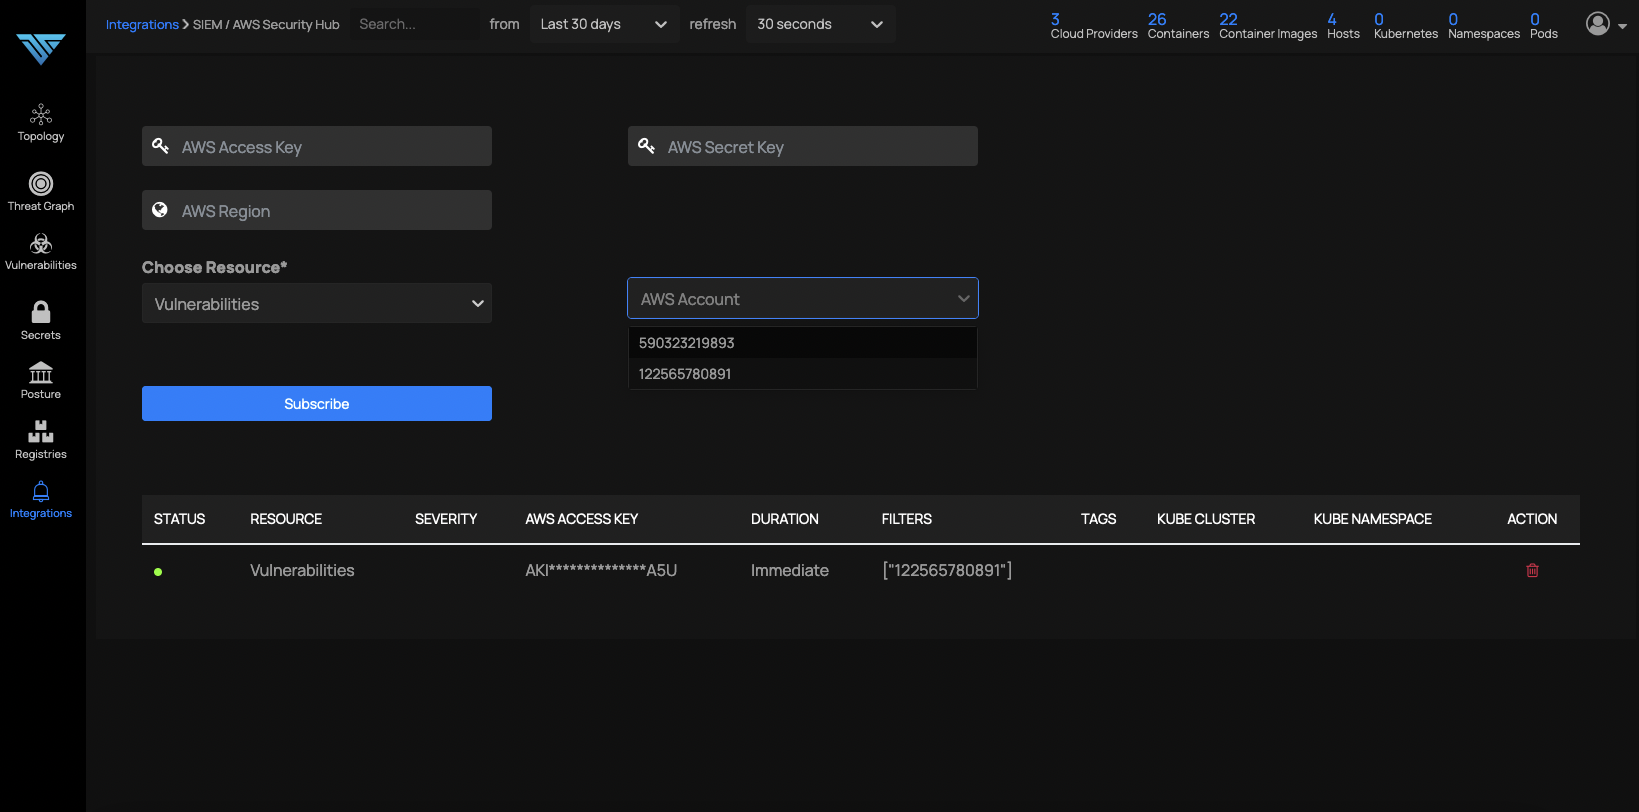Click the Deepfence logo icon
The height and width of the screenshot is (812, 1639).
tap(41, 48)
